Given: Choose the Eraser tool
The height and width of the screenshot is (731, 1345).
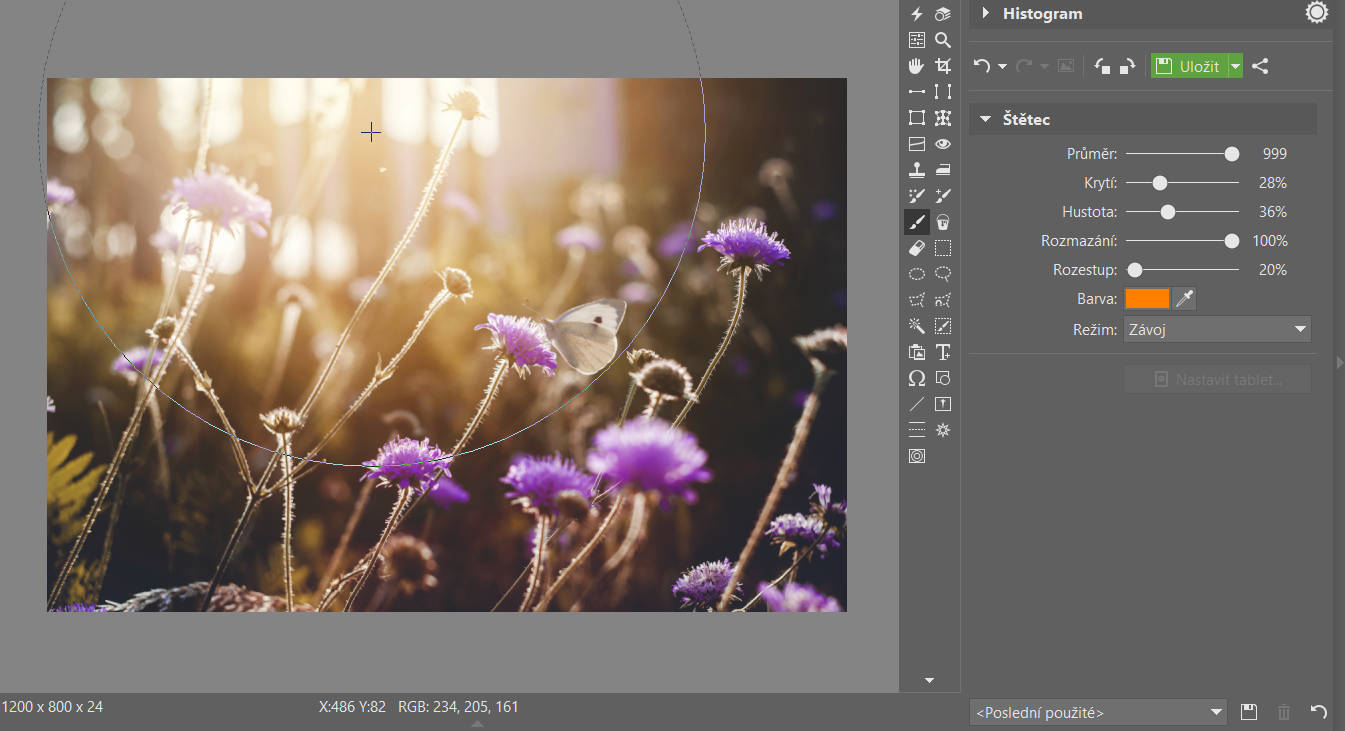Looking at the screenshot, I should [x=916, y=247].
